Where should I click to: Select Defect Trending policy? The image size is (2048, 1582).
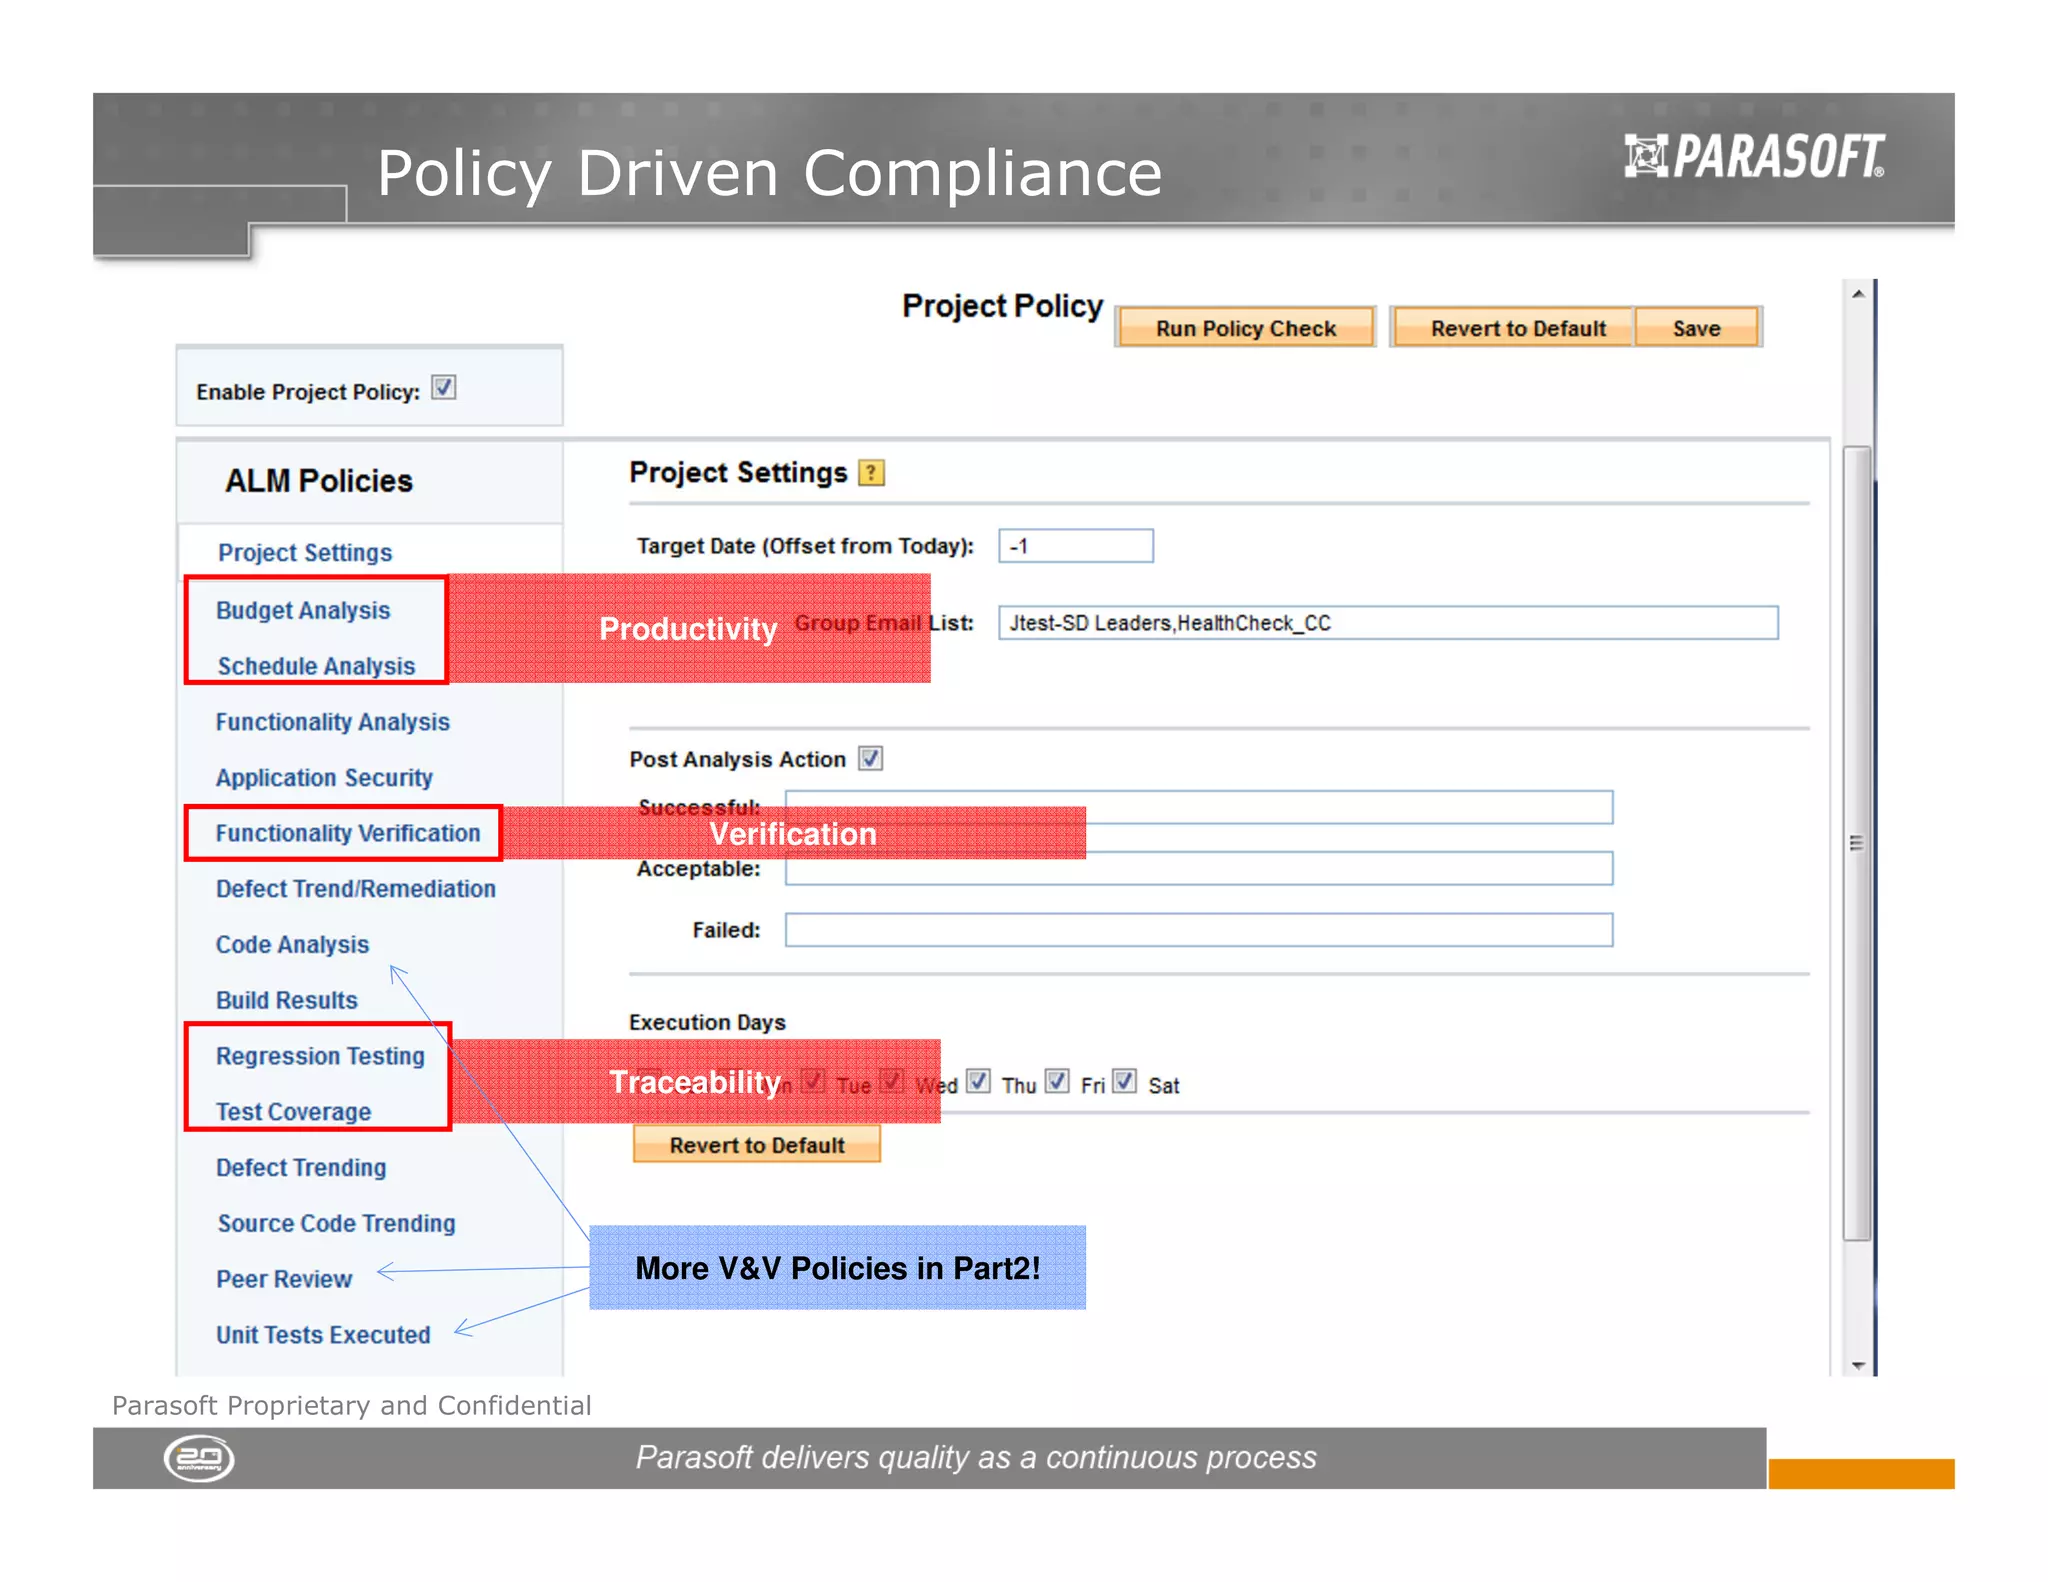tap(301, 1168)
